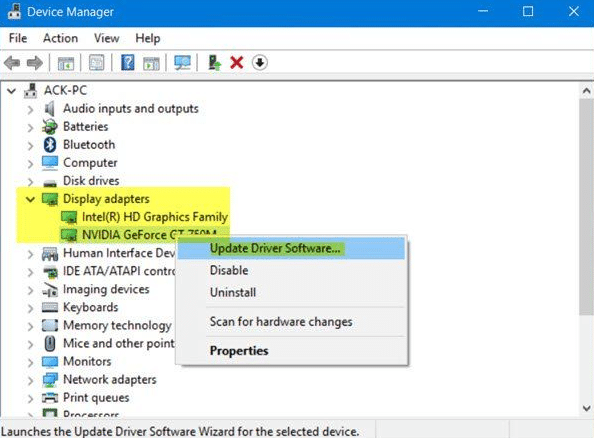Expand Audio inputs and outputs chevron
594x438 pixels.
(x=31, y=110)
